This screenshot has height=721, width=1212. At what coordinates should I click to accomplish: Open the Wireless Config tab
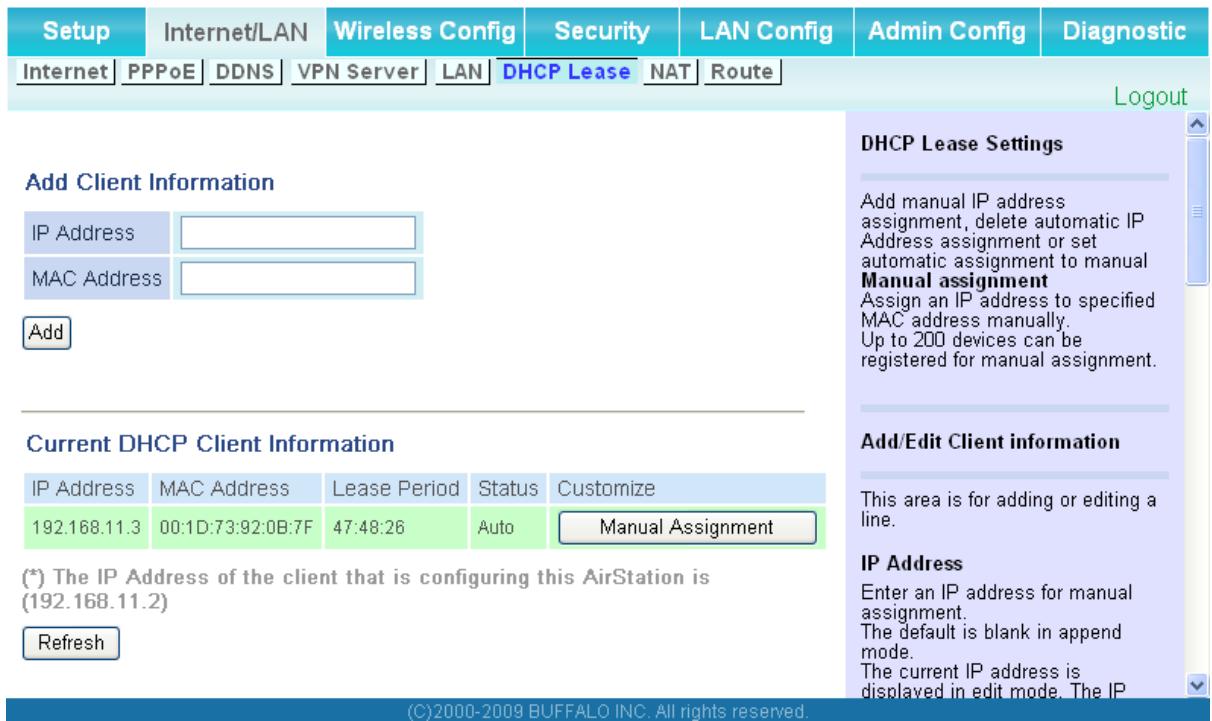[x=426, y=31]
